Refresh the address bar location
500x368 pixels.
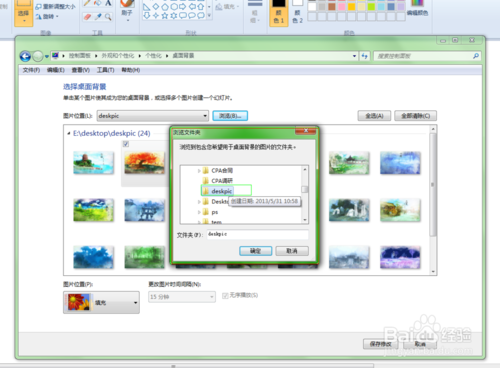pyautogui.click(x=365, y=56)
